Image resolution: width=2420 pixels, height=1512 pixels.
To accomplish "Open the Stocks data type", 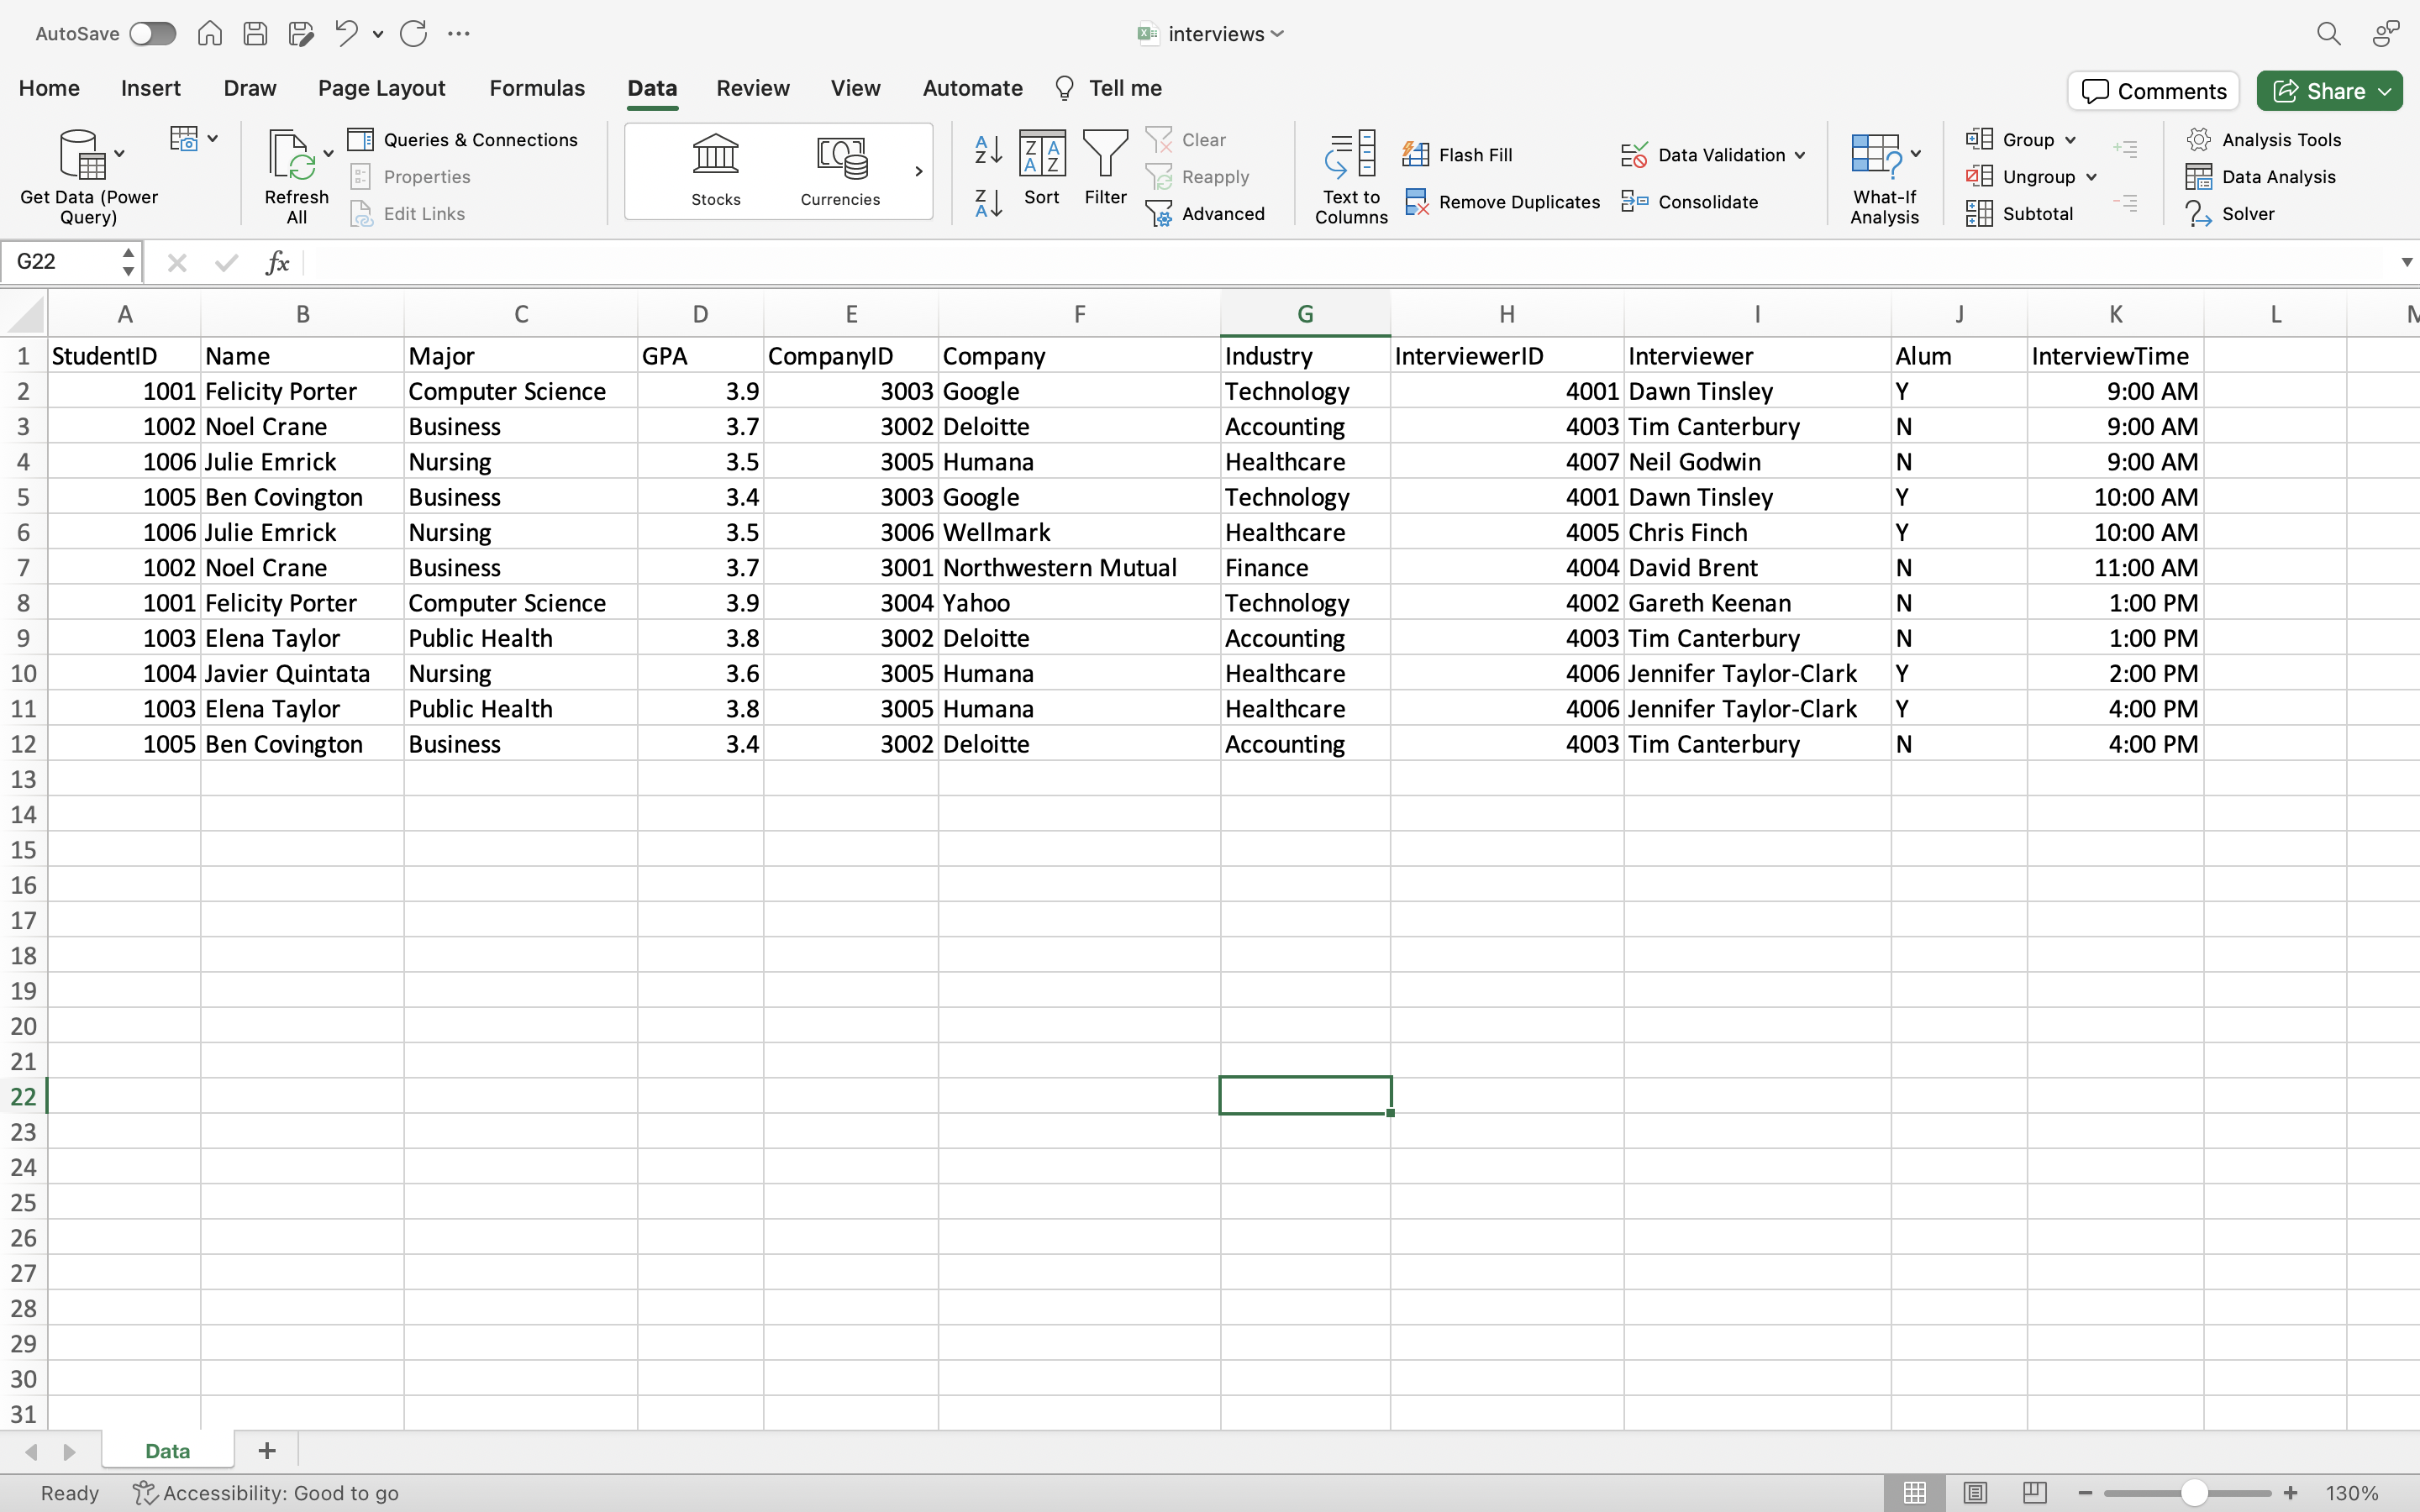I will click(714, 170).
